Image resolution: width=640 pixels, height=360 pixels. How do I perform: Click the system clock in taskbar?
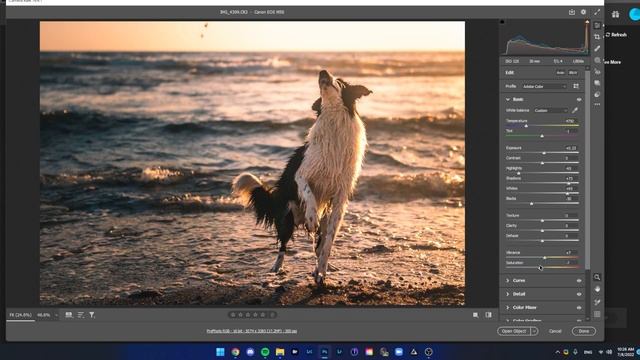tap(626, 352)
